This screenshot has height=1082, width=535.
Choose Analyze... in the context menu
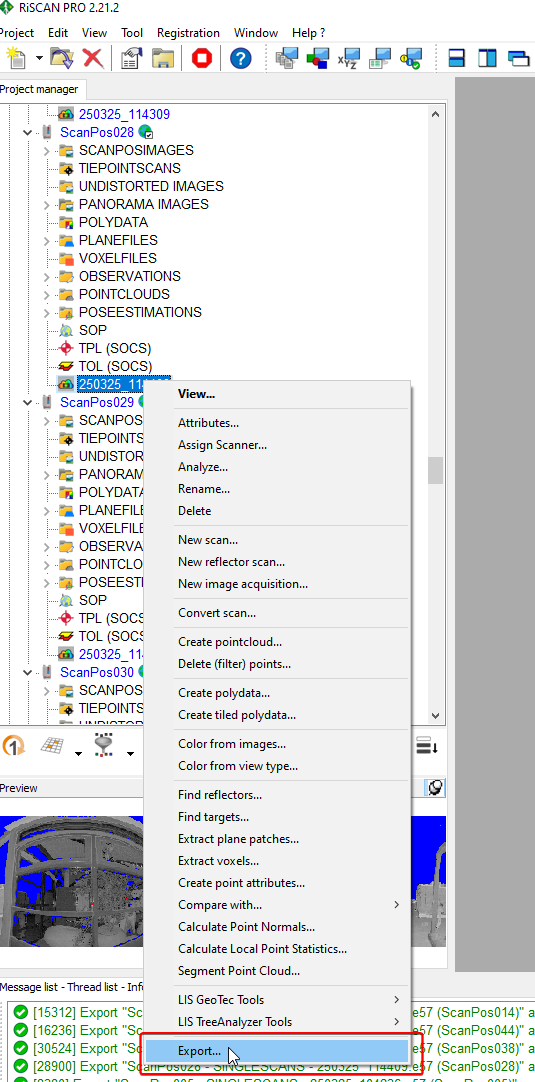(x=276, y=467)
